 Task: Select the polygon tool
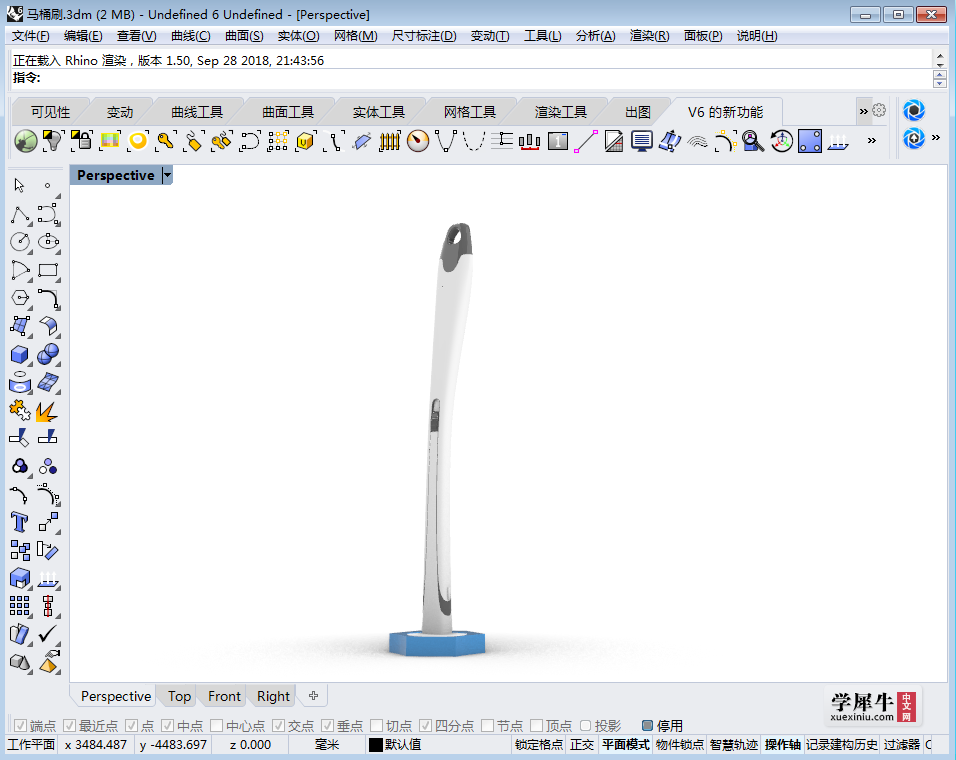click(x=20, y=298)
